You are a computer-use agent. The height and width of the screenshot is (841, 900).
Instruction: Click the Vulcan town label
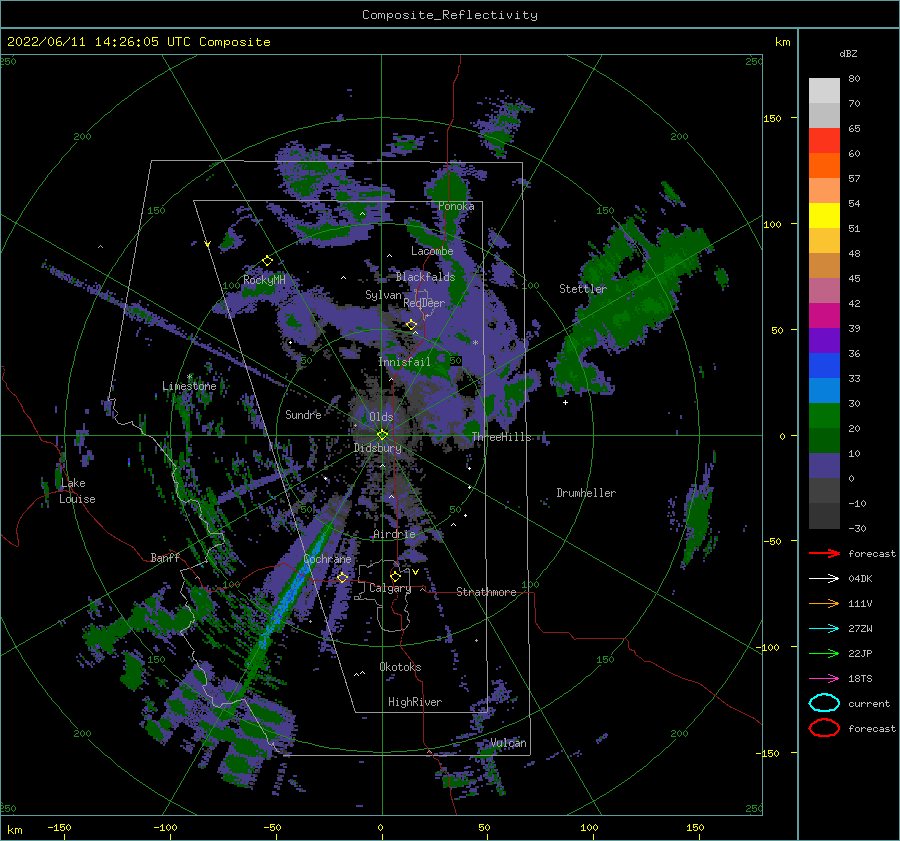tap(509, 743)
